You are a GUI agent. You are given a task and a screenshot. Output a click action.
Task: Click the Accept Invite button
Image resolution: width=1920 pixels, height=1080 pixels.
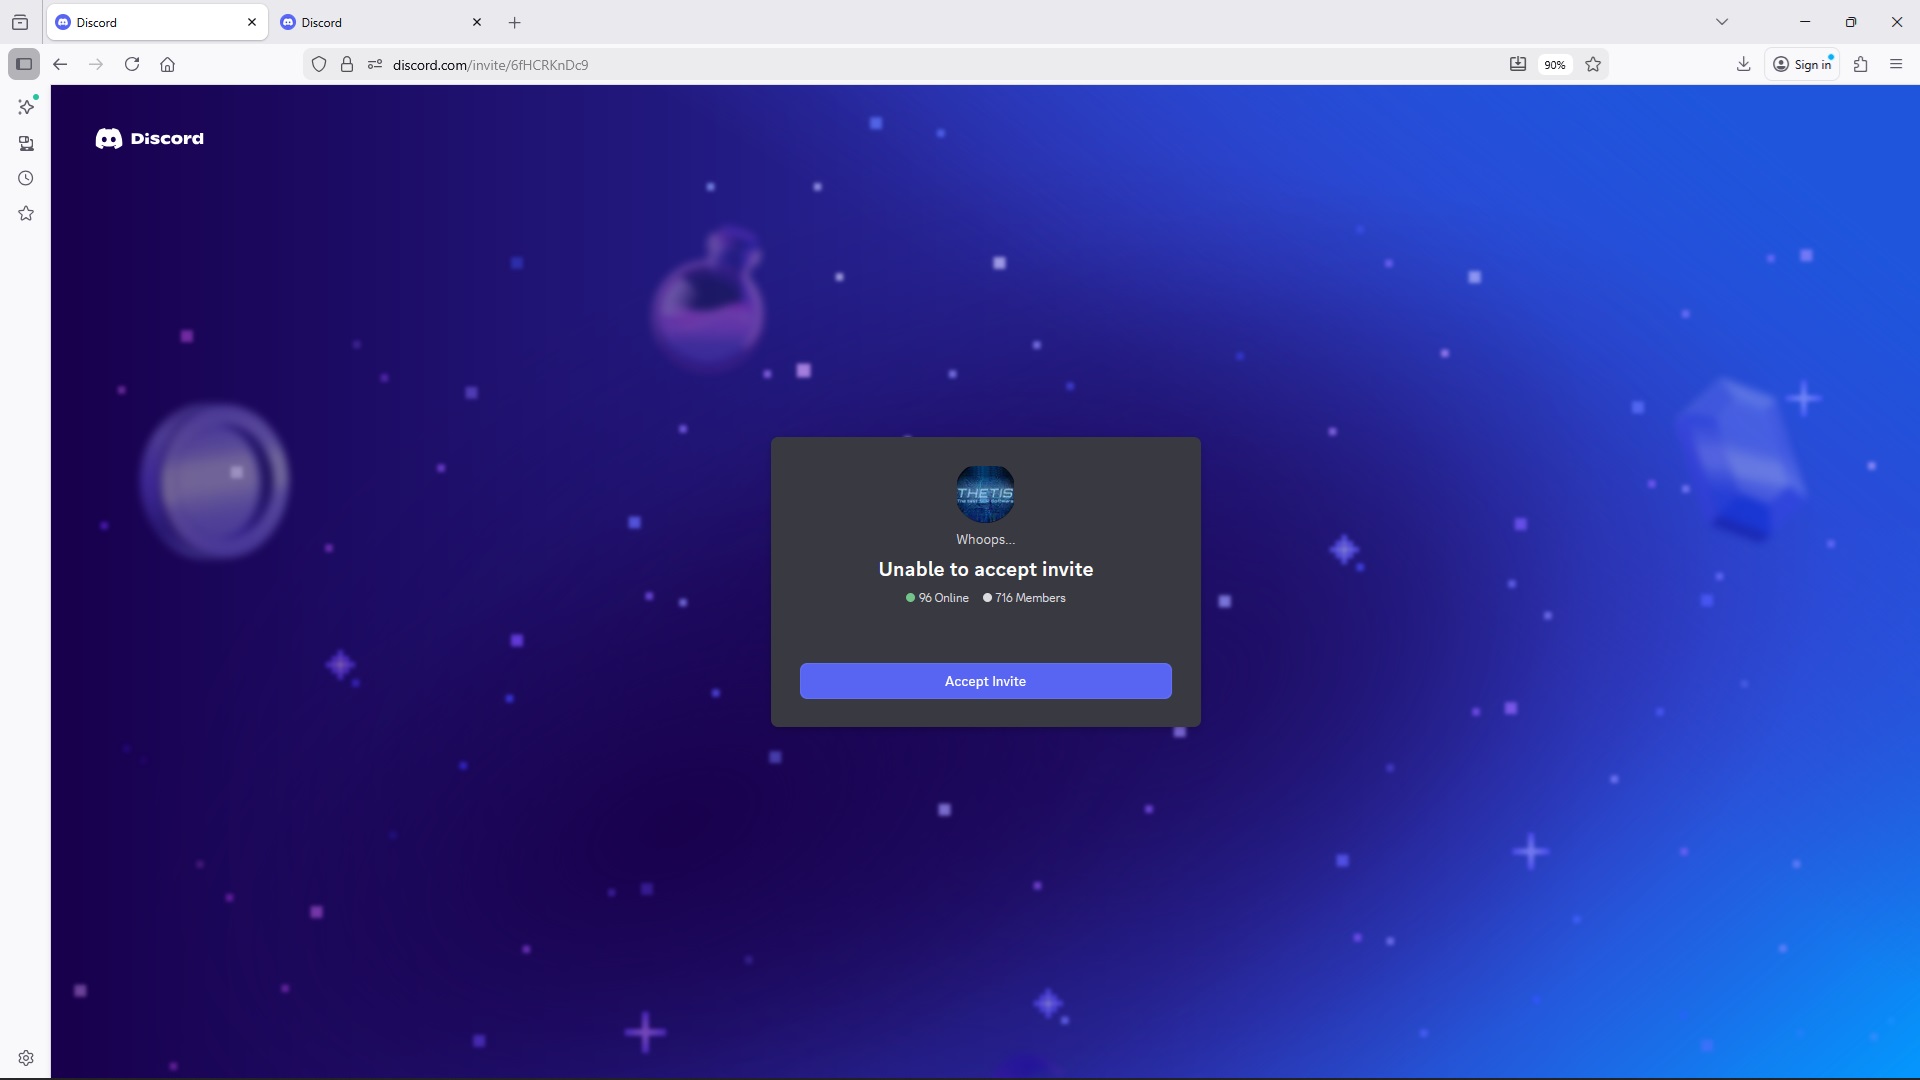pos(985,681)
